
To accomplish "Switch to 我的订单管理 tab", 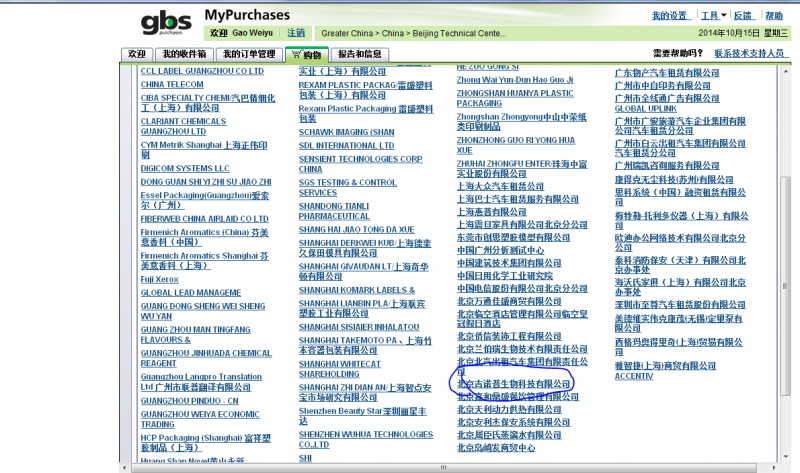I will click(x=249, y=54).
